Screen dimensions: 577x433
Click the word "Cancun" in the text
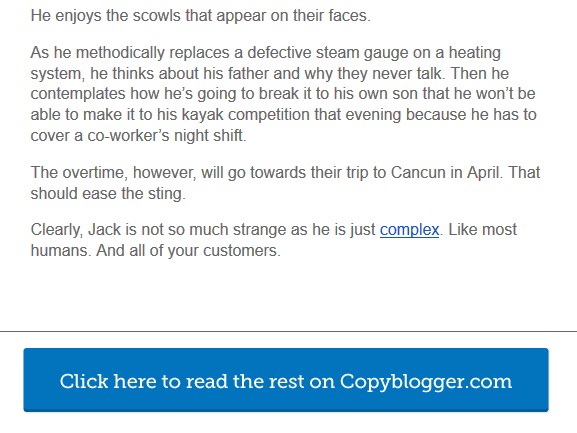[418, 173]
